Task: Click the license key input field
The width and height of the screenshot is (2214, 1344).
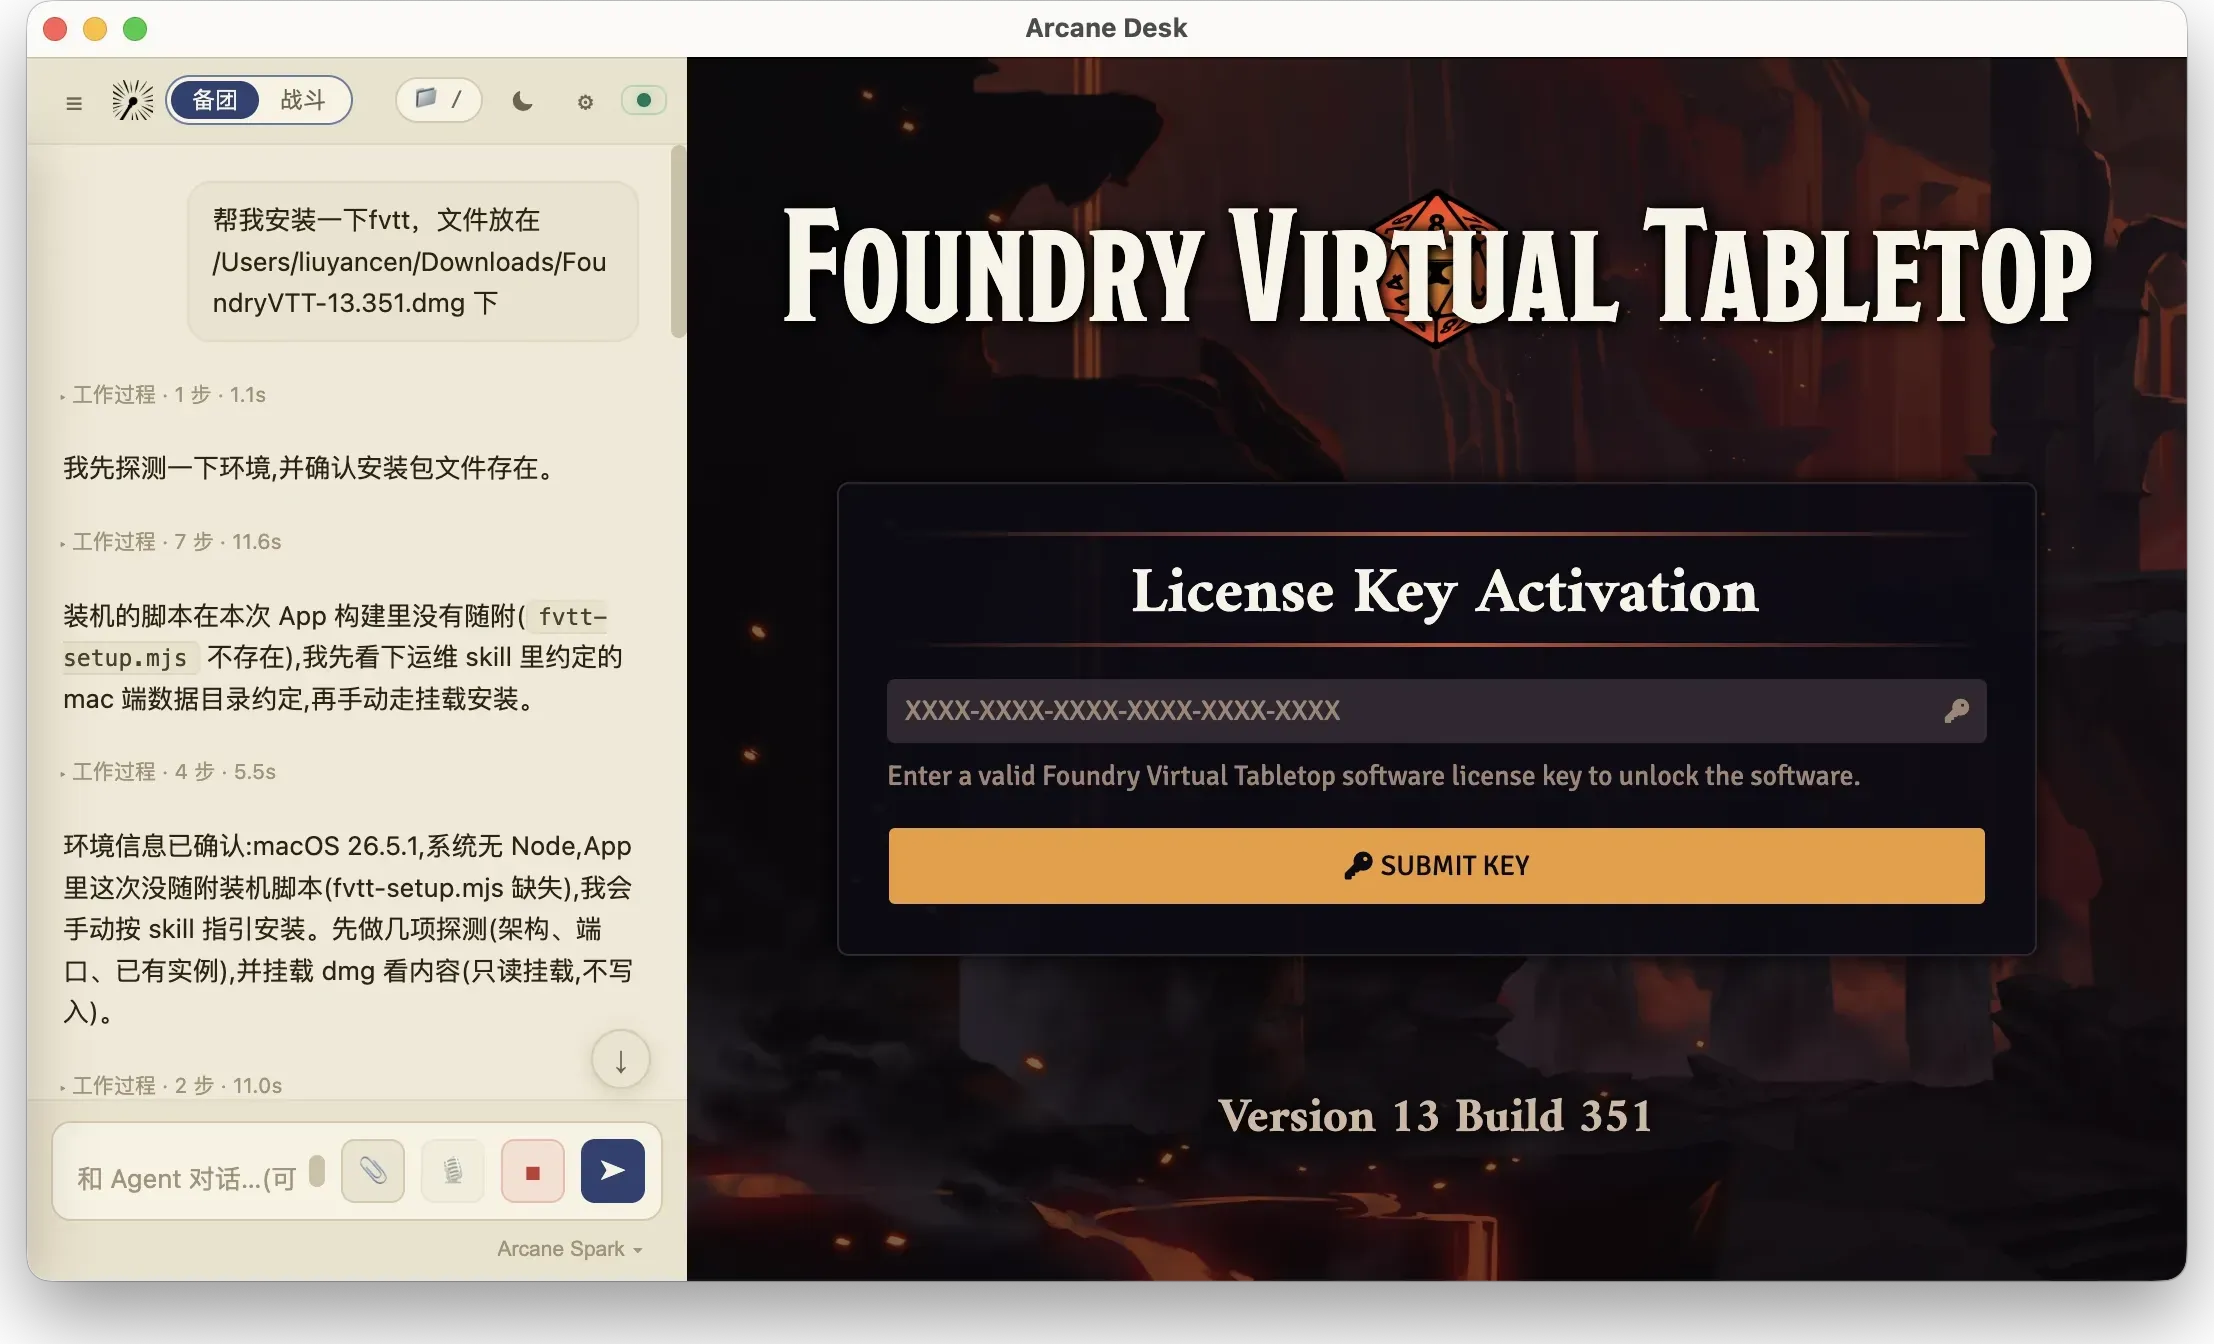Action: (1436, 711)
